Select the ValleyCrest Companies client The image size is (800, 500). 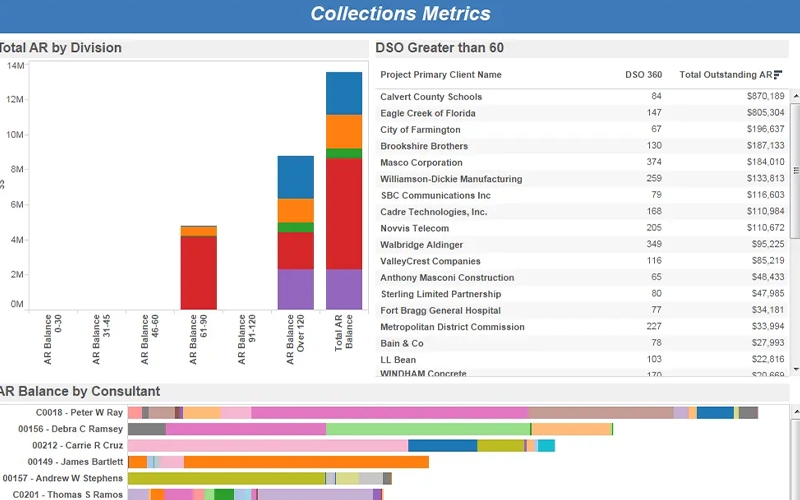[x=430, y=261]
